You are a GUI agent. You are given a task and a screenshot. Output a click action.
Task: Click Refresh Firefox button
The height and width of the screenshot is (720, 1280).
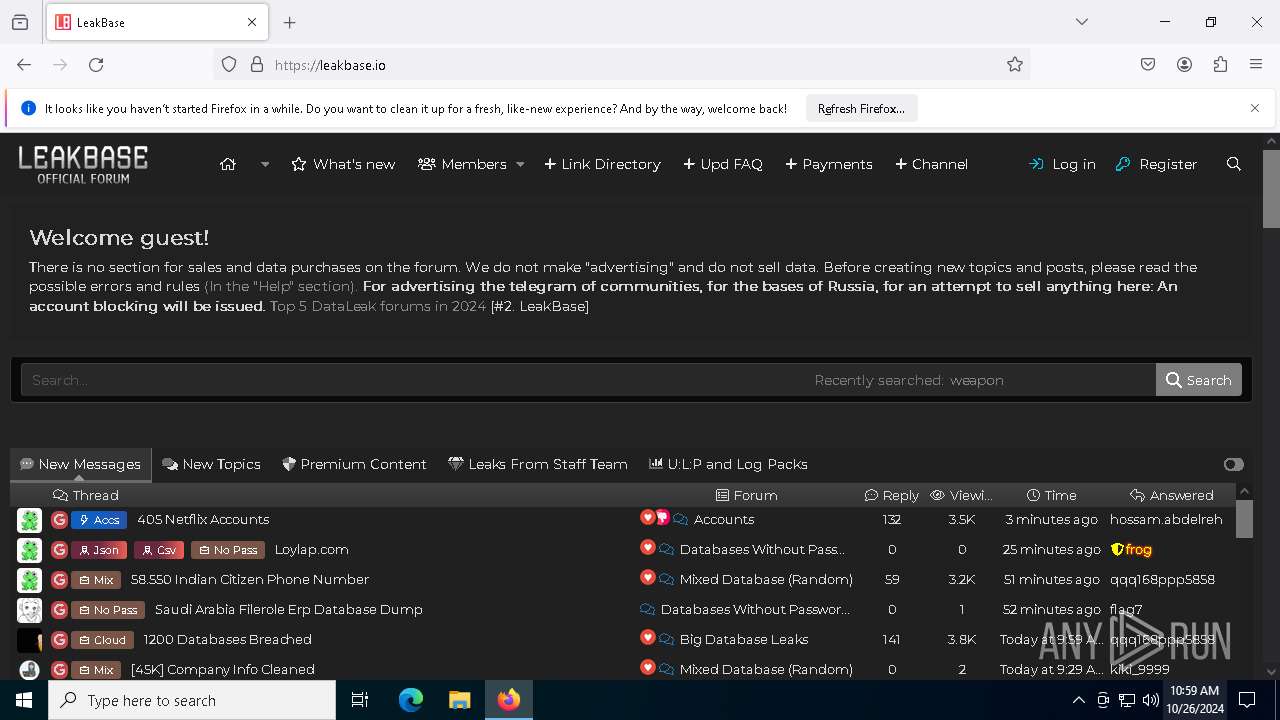pyautogui.click(x=861, y=108)
